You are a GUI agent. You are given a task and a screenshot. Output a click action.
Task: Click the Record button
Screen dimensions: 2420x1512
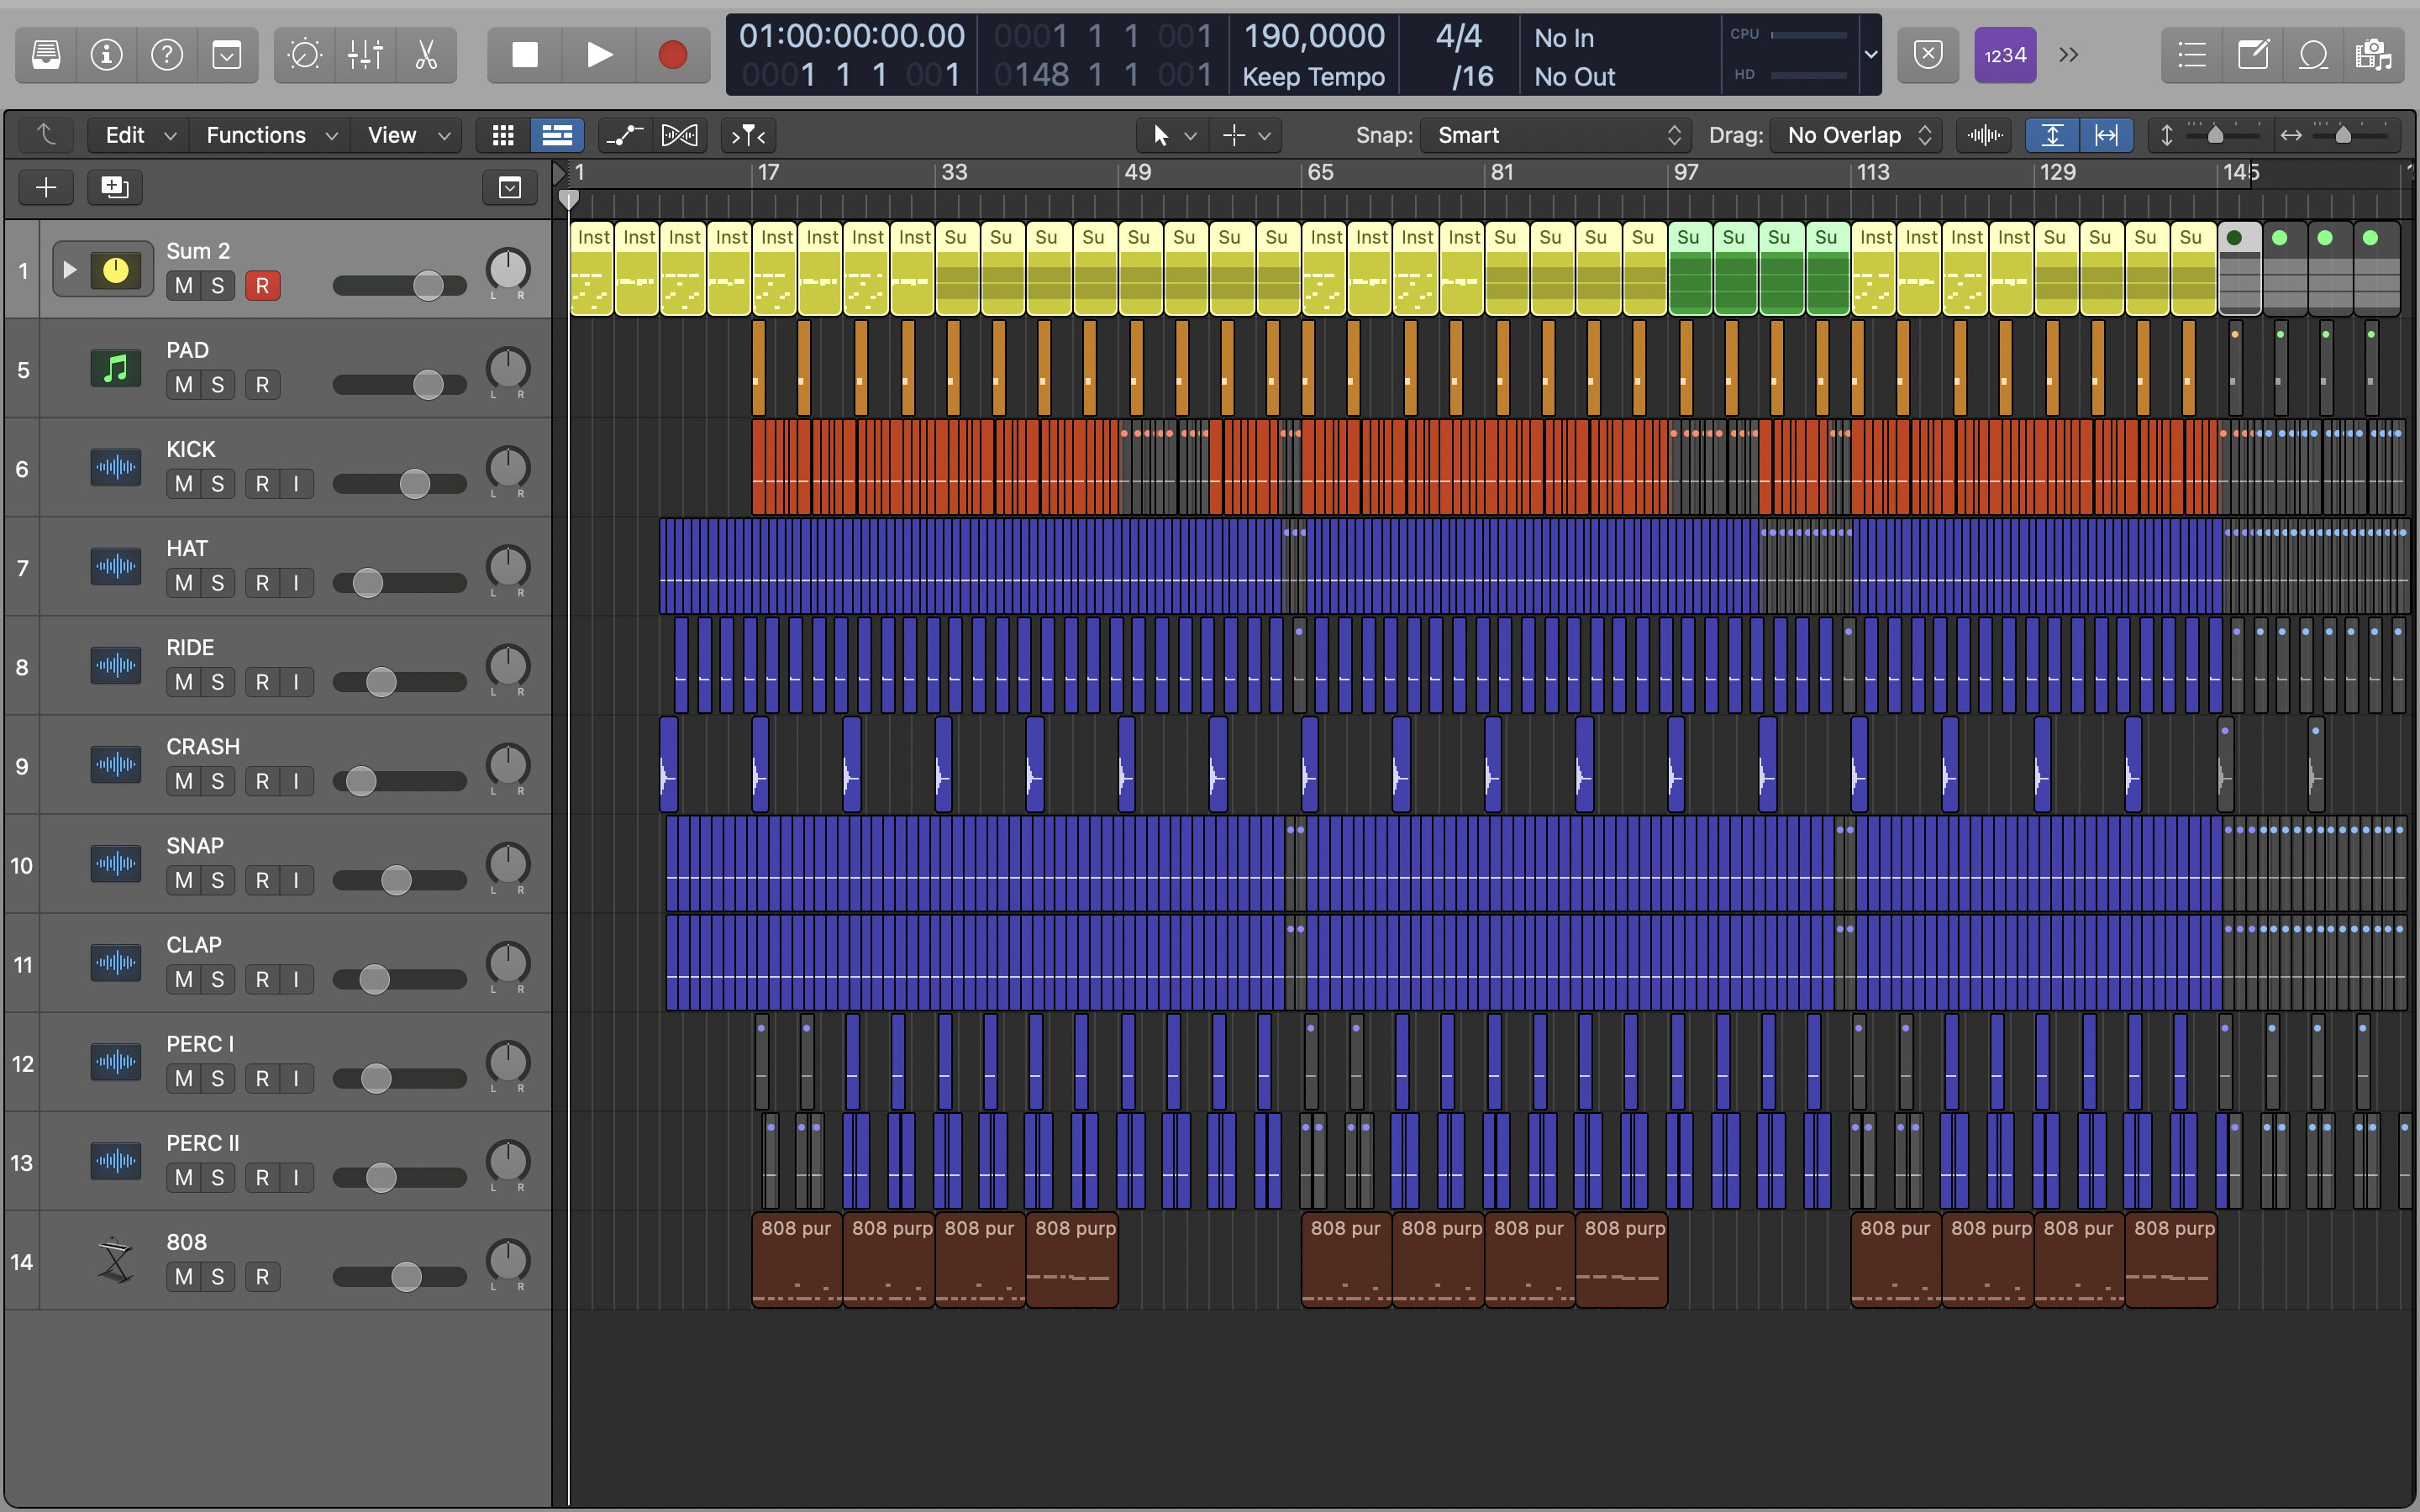pos(672,55)
